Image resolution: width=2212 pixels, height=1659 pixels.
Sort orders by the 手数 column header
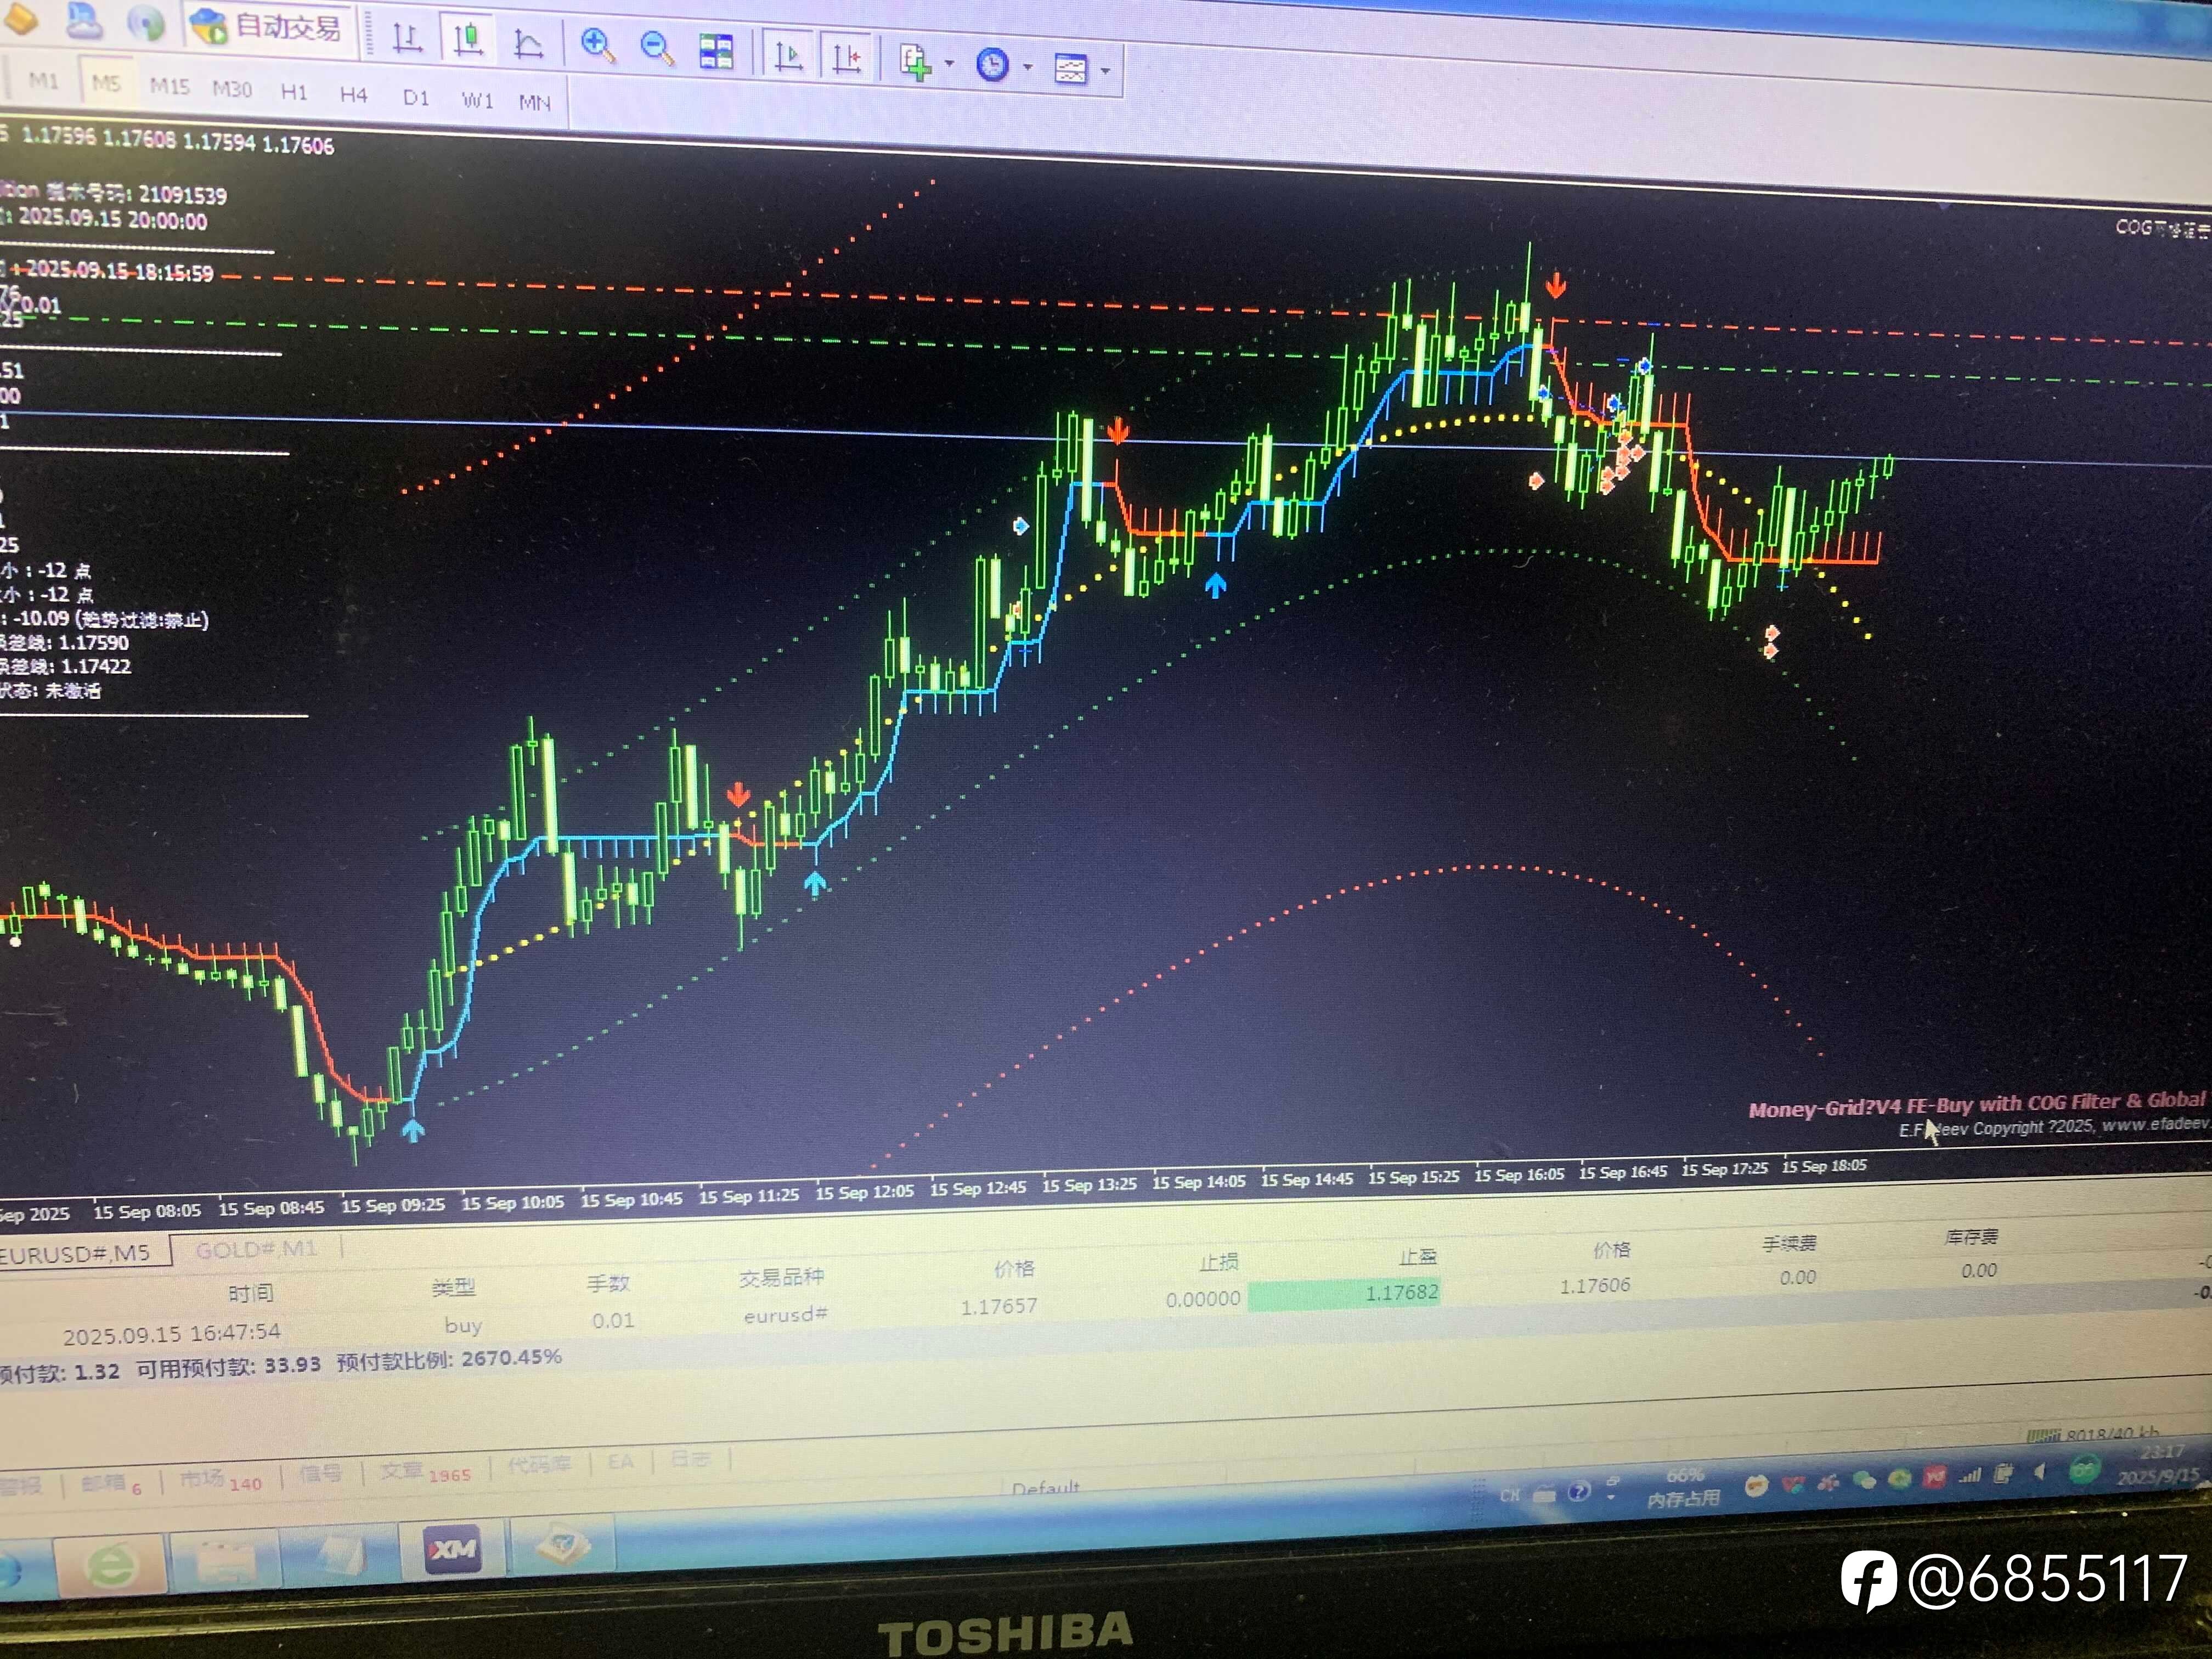(x=608, y=1283)
